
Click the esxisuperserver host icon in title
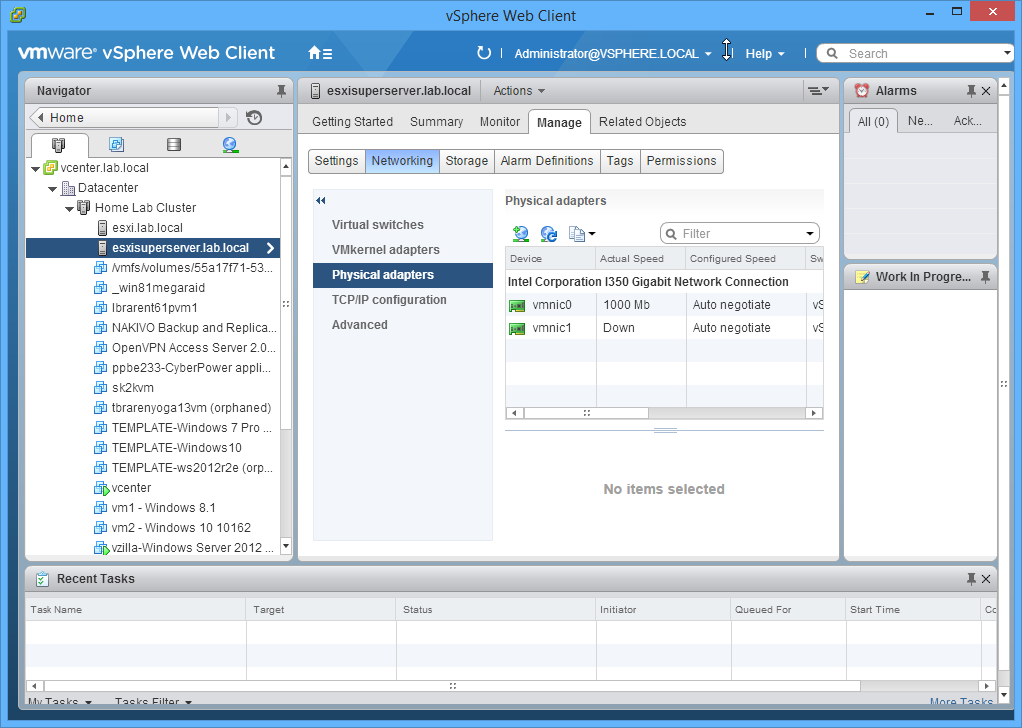pos(315,91)
